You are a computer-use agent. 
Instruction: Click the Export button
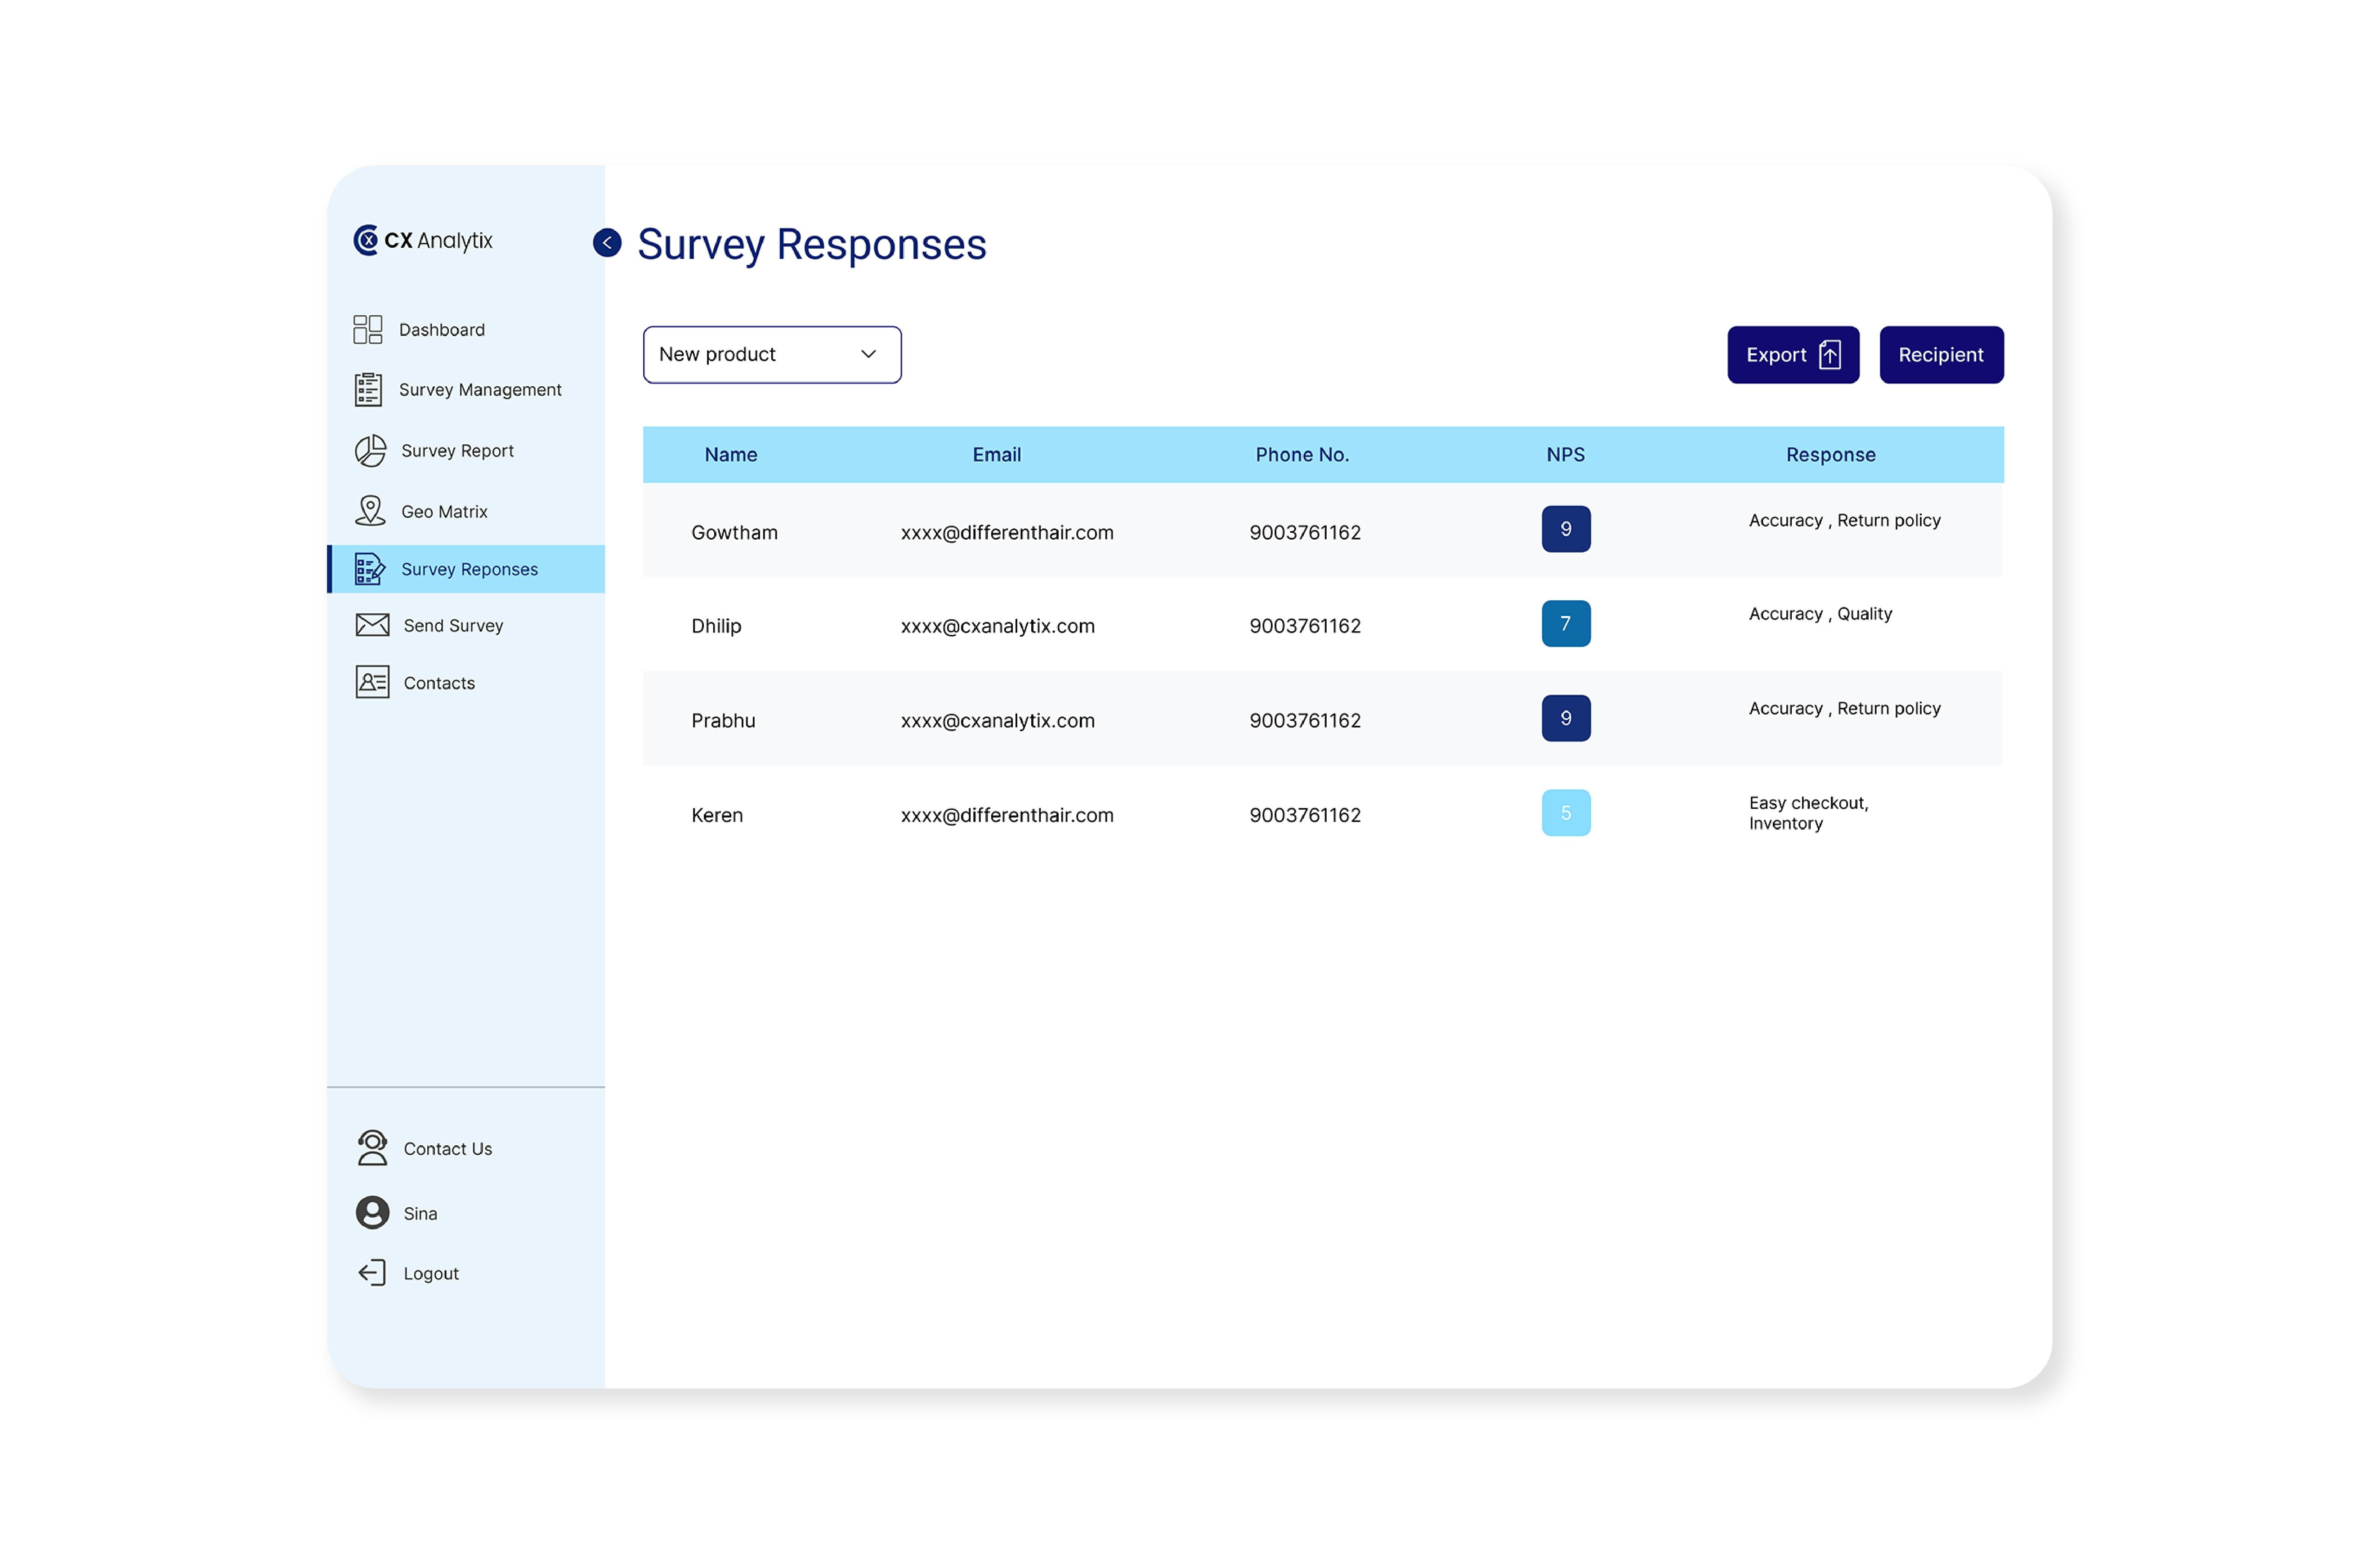pos(1793,354)
